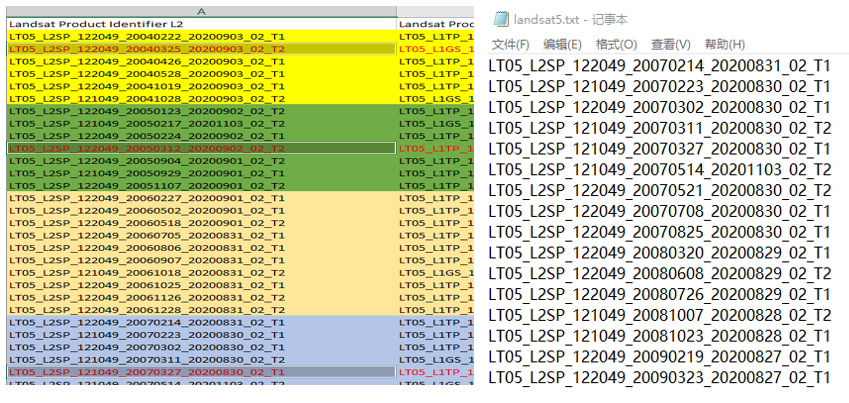Viewport: 849px width, 403px height.
Task: Select red column B cell LT05_L1TP beside 20050312
Action: (436, 148)
